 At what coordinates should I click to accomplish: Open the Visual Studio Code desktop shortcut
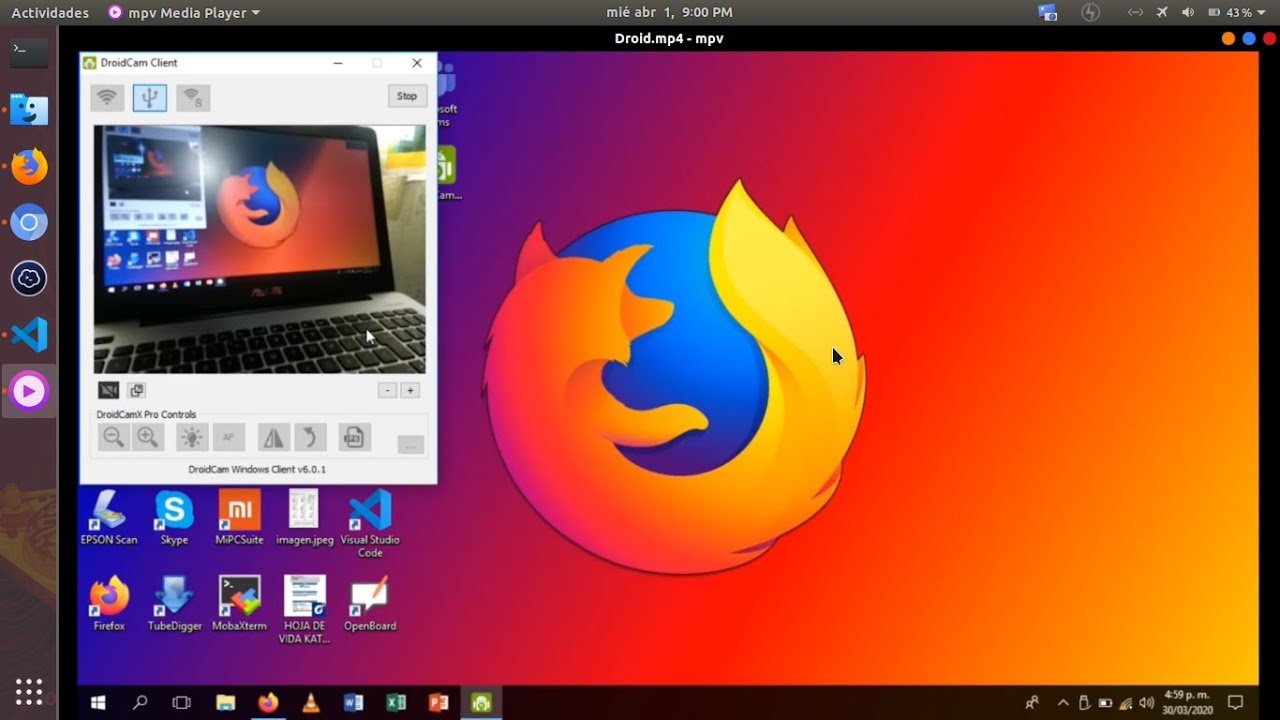click(370, 523)
